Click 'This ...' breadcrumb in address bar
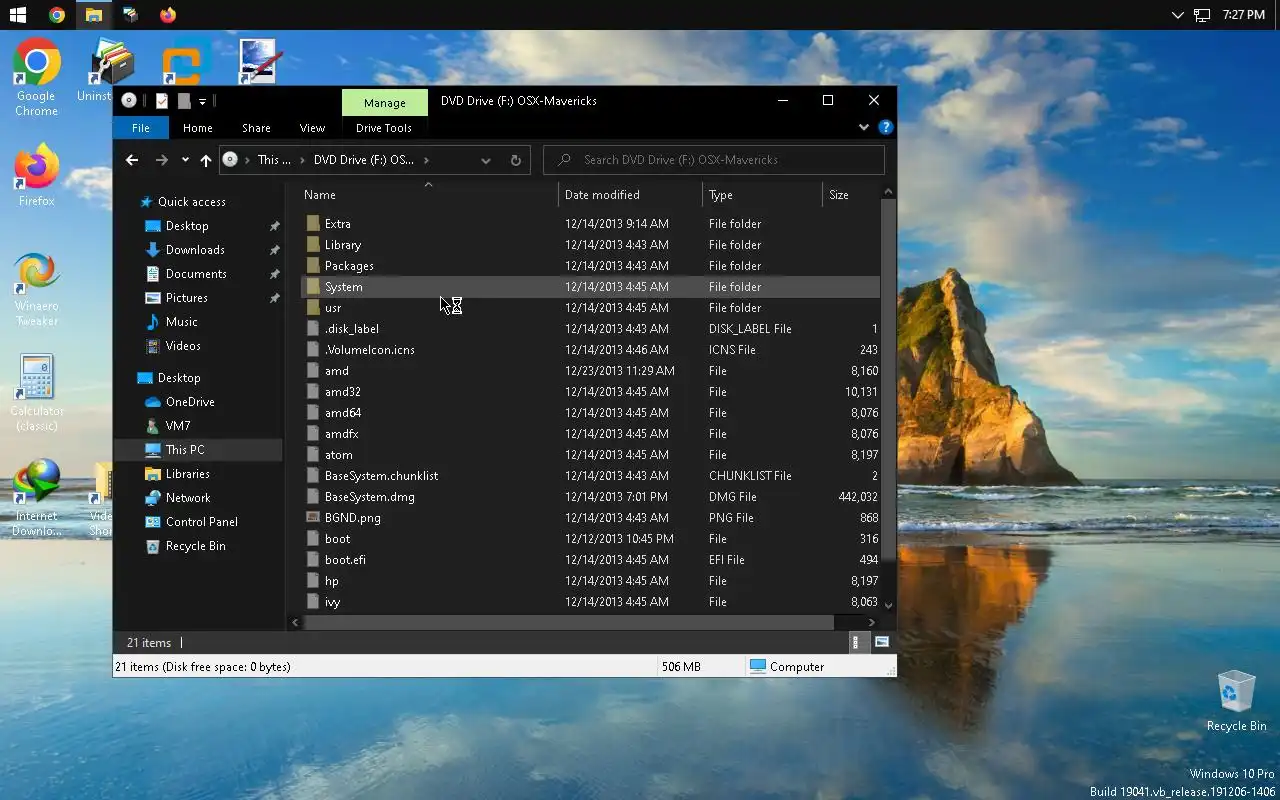1280x800 pixels. pos(274,160)
